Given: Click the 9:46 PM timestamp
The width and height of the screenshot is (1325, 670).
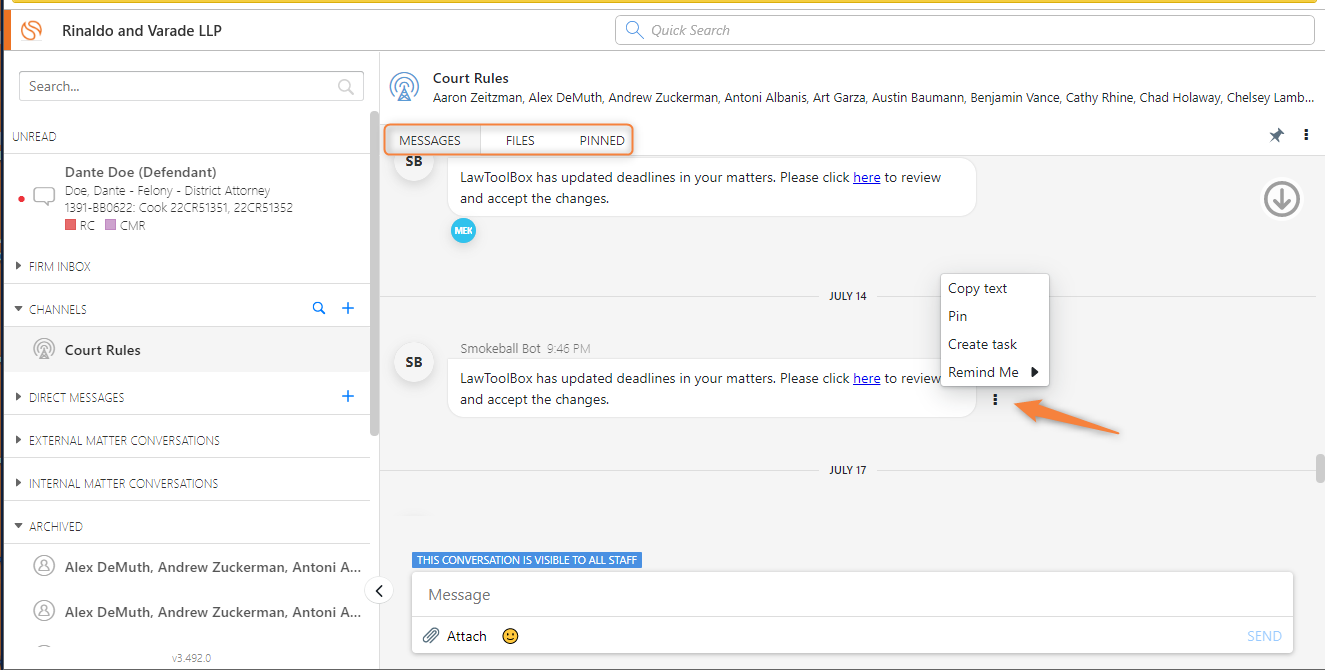Looking at the screenshot, I should [569, 349].
